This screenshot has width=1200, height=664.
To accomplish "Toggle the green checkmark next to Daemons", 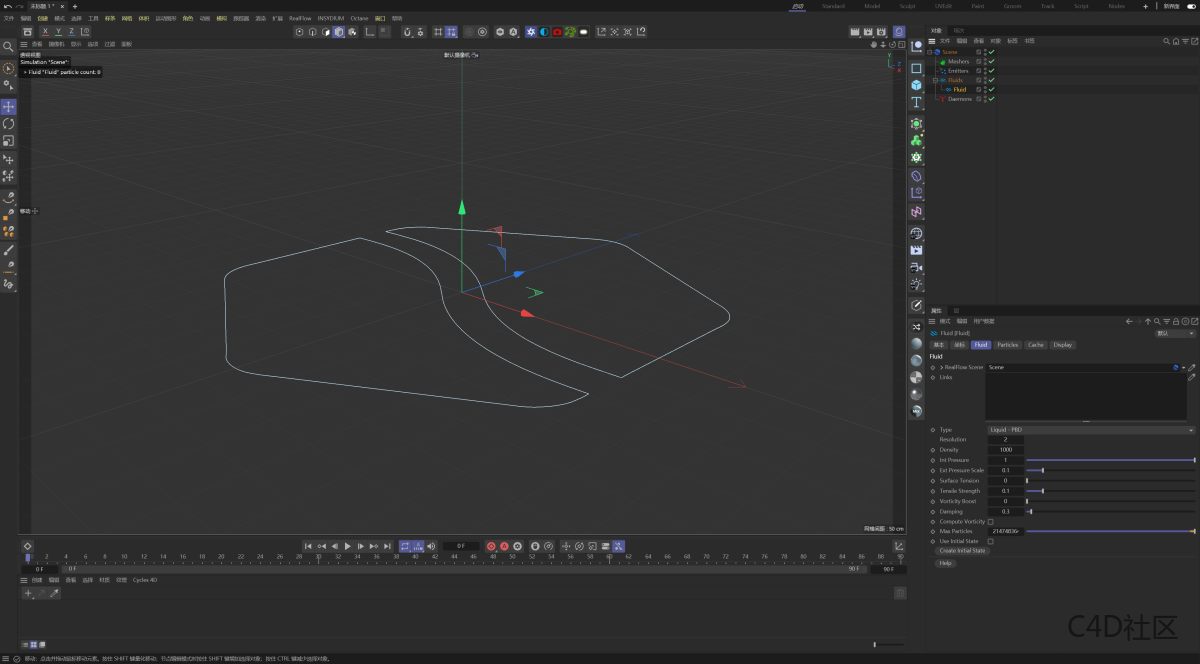I will coord(991,99).
